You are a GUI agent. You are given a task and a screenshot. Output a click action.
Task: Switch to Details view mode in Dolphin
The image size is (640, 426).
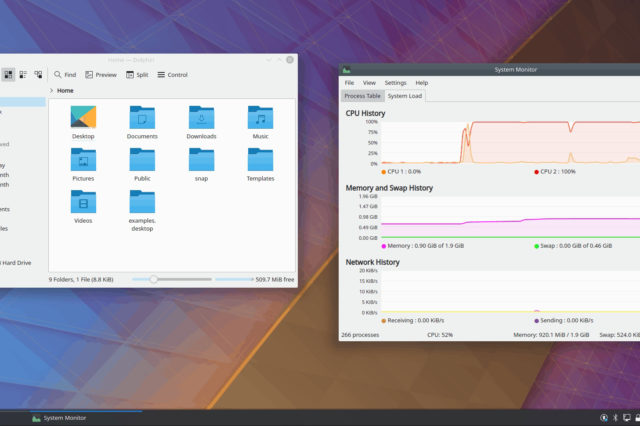click(x=38, y=74)
